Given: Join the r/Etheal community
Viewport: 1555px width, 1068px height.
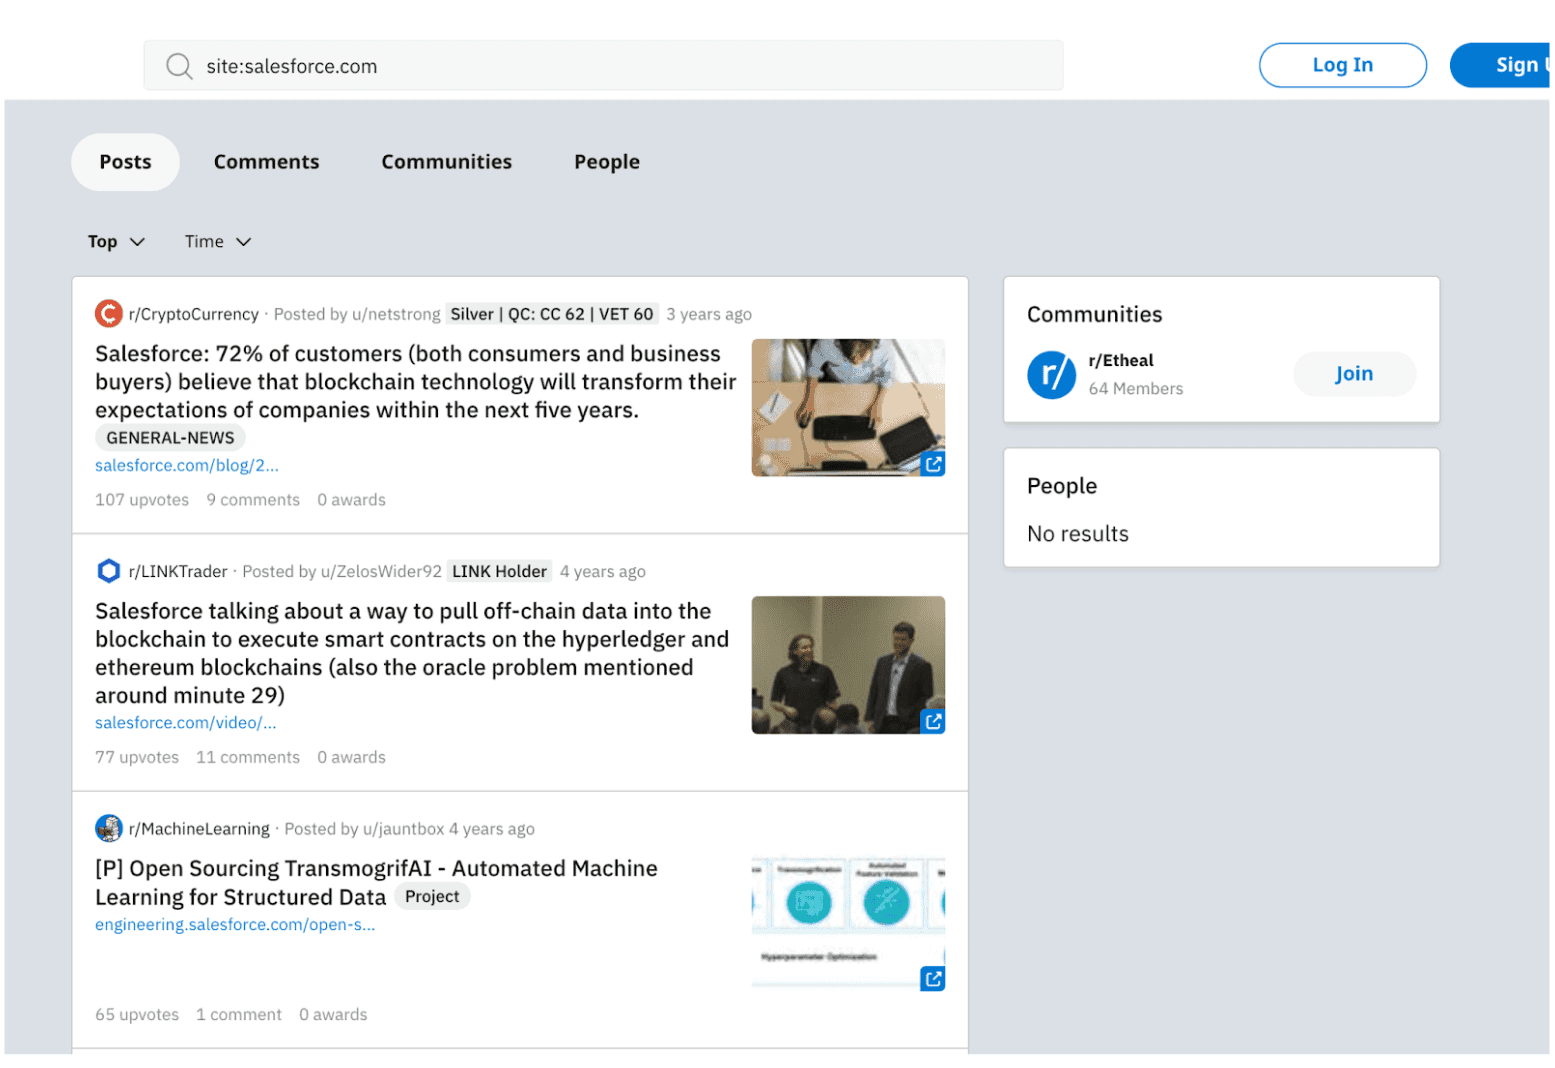Looking at the screenshot, I should click(x=1353, y=374).
